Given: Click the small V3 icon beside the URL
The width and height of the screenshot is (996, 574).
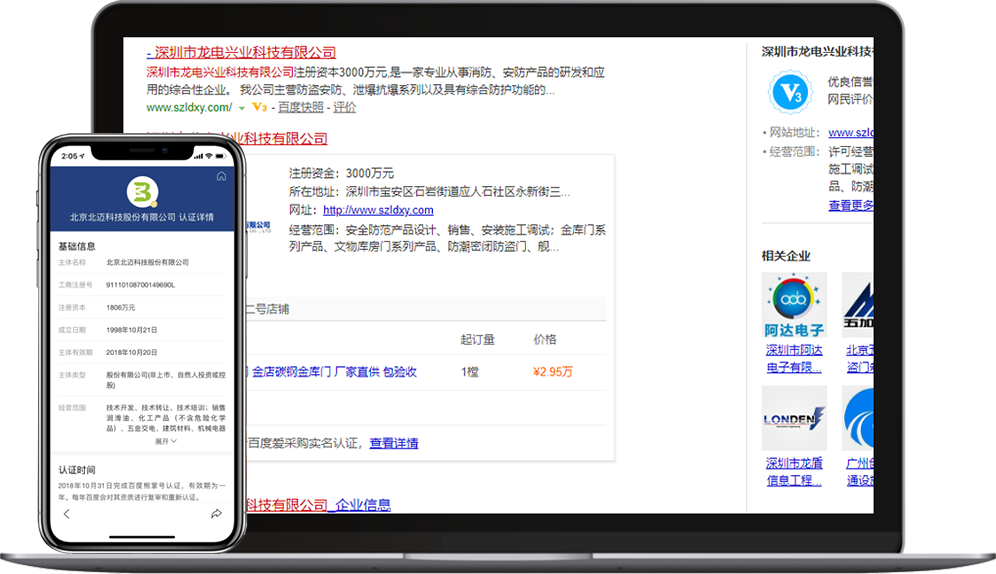Looking at the screenshot, I should [260, 107].
